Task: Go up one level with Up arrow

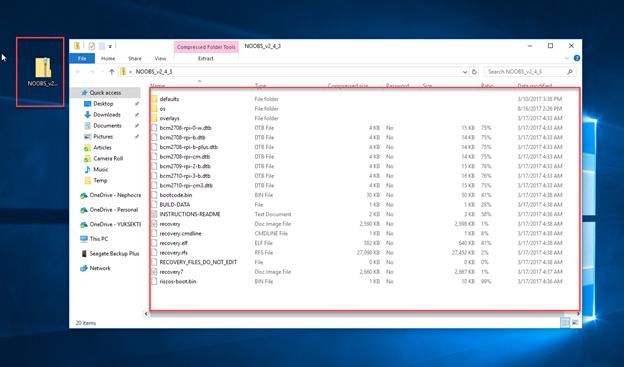Action: (112, 72)
